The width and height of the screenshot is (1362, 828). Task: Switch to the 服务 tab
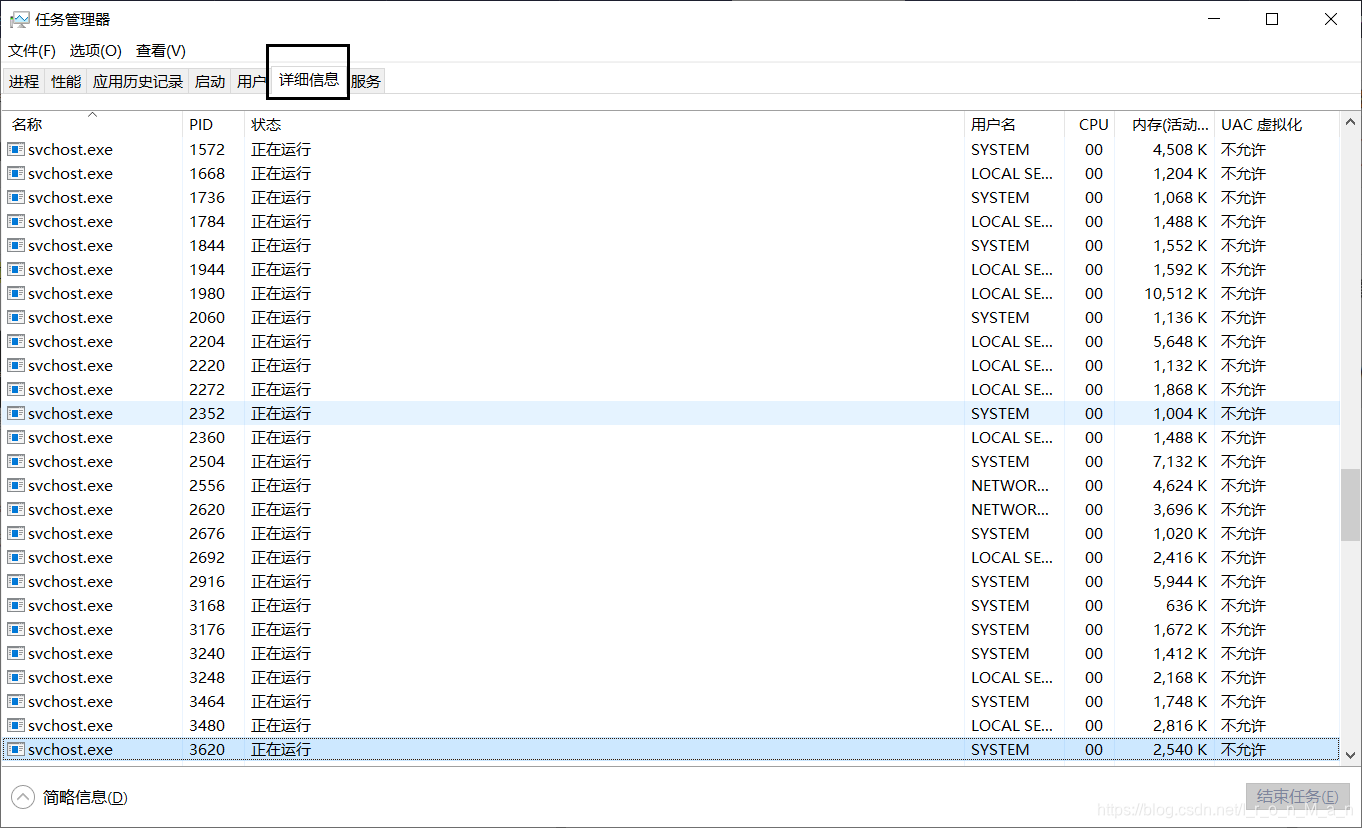(366, 81)
